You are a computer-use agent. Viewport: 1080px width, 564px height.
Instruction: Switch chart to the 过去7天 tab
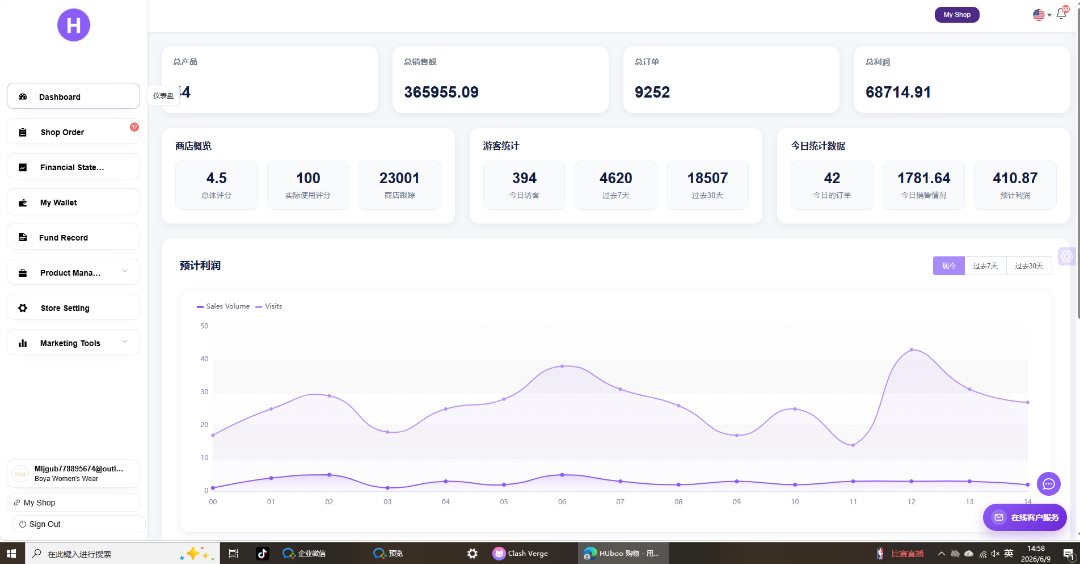tap(985, 266)
